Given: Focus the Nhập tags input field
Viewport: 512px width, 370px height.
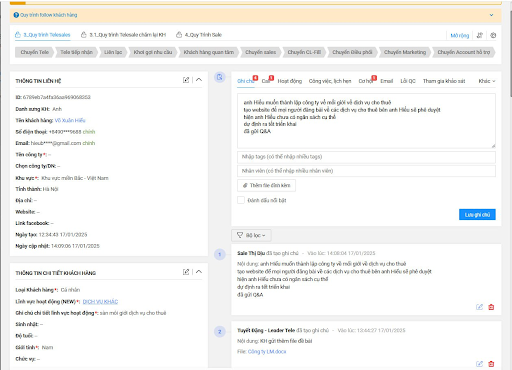Looking at the screenshot, I should [366, 157].
